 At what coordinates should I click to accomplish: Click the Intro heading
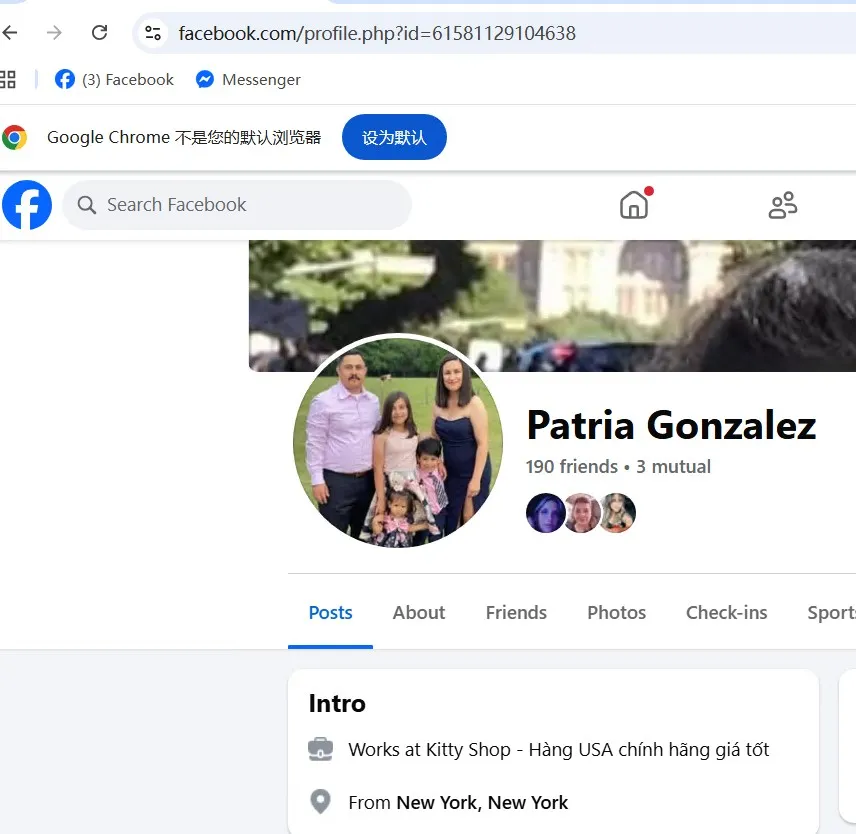pyautogui.click(x=337, y=703)
